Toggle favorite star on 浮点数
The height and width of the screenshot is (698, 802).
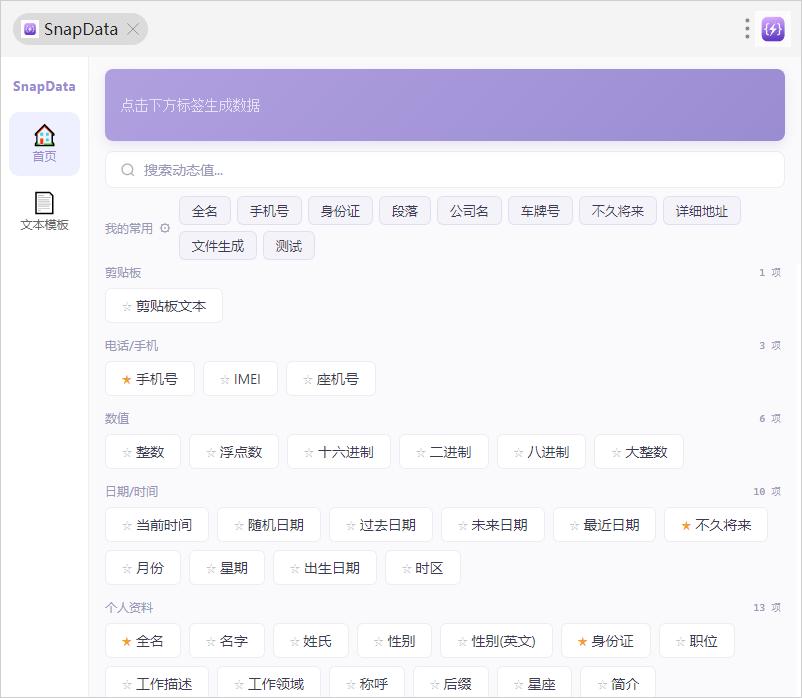pos(211,453)
